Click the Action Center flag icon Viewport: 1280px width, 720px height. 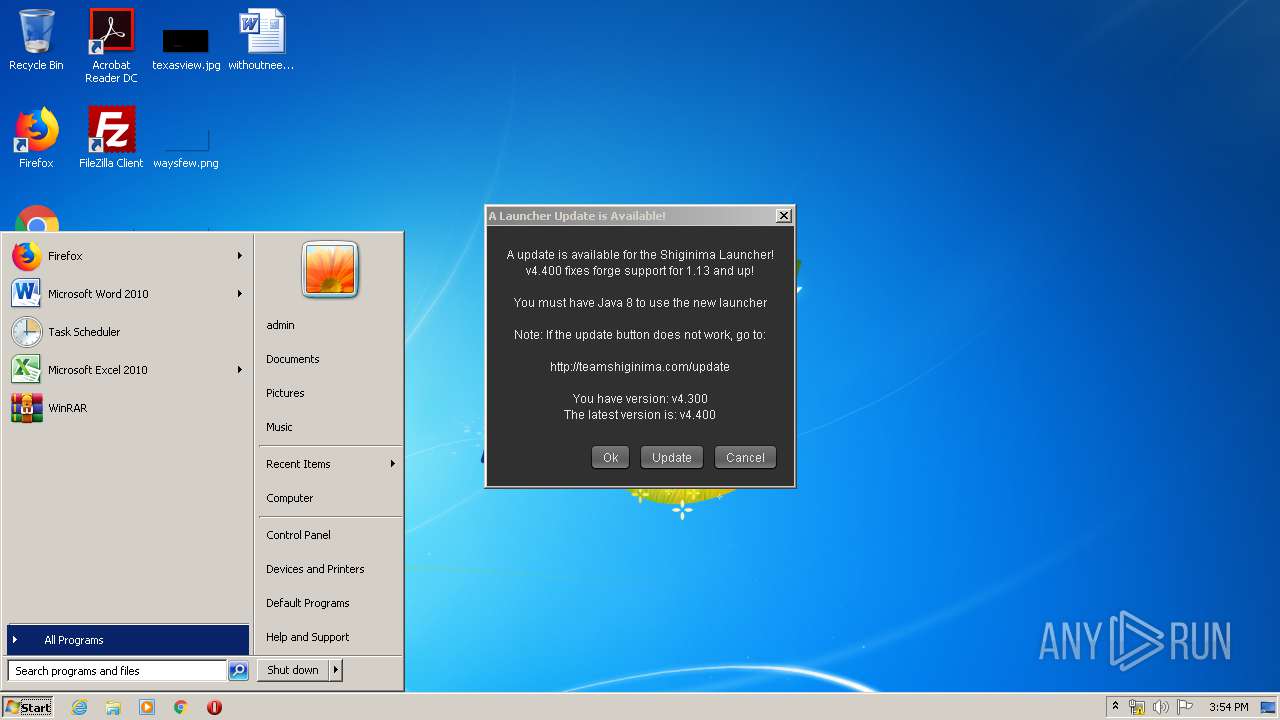click(1185, 707)
